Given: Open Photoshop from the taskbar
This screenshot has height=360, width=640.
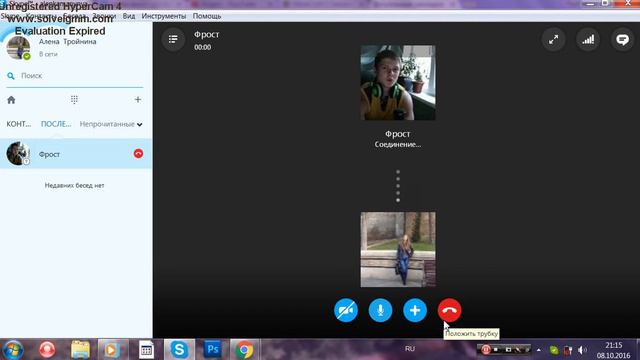Looking at the screenshot, I should 212,350.
